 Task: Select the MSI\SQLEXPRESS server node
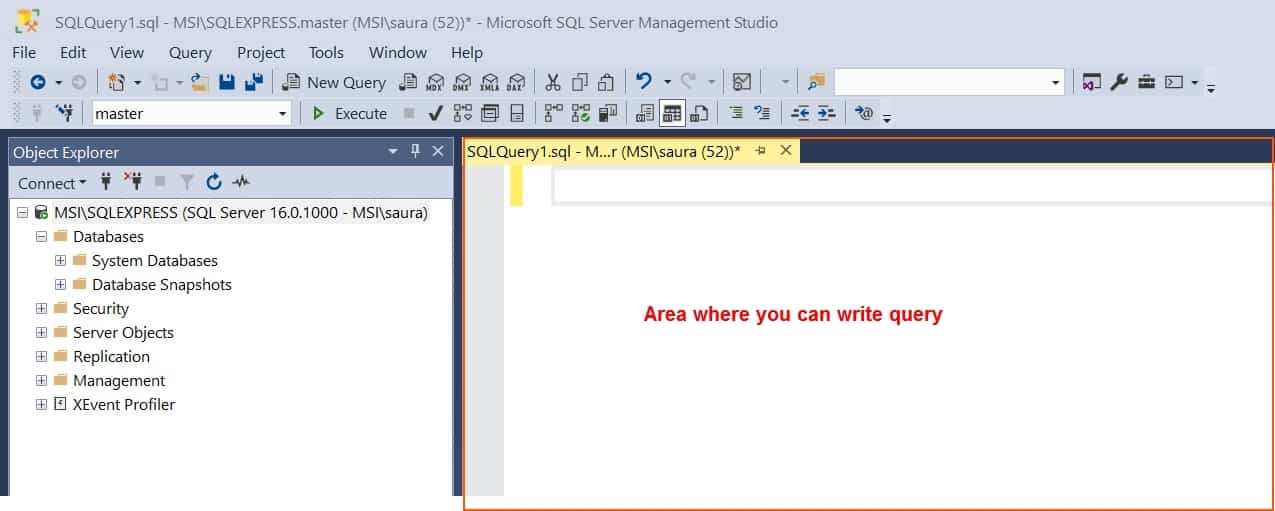pos(240,213)
